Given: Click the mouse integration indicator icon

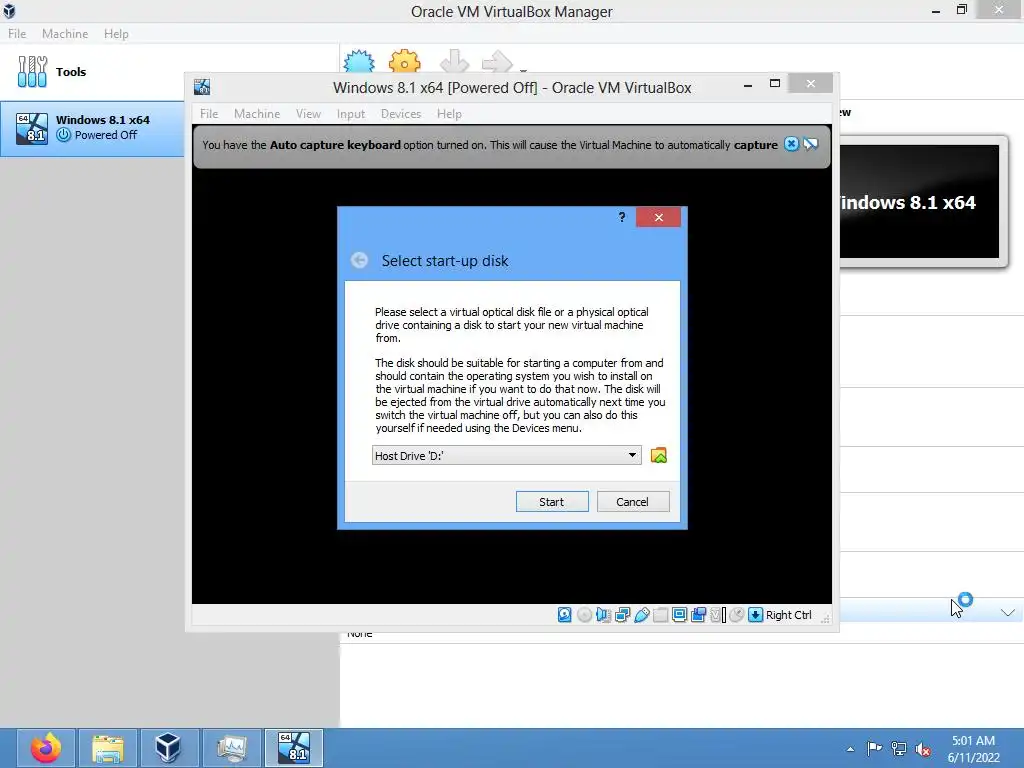Looking at the screenshot, I should coord(737,615).
